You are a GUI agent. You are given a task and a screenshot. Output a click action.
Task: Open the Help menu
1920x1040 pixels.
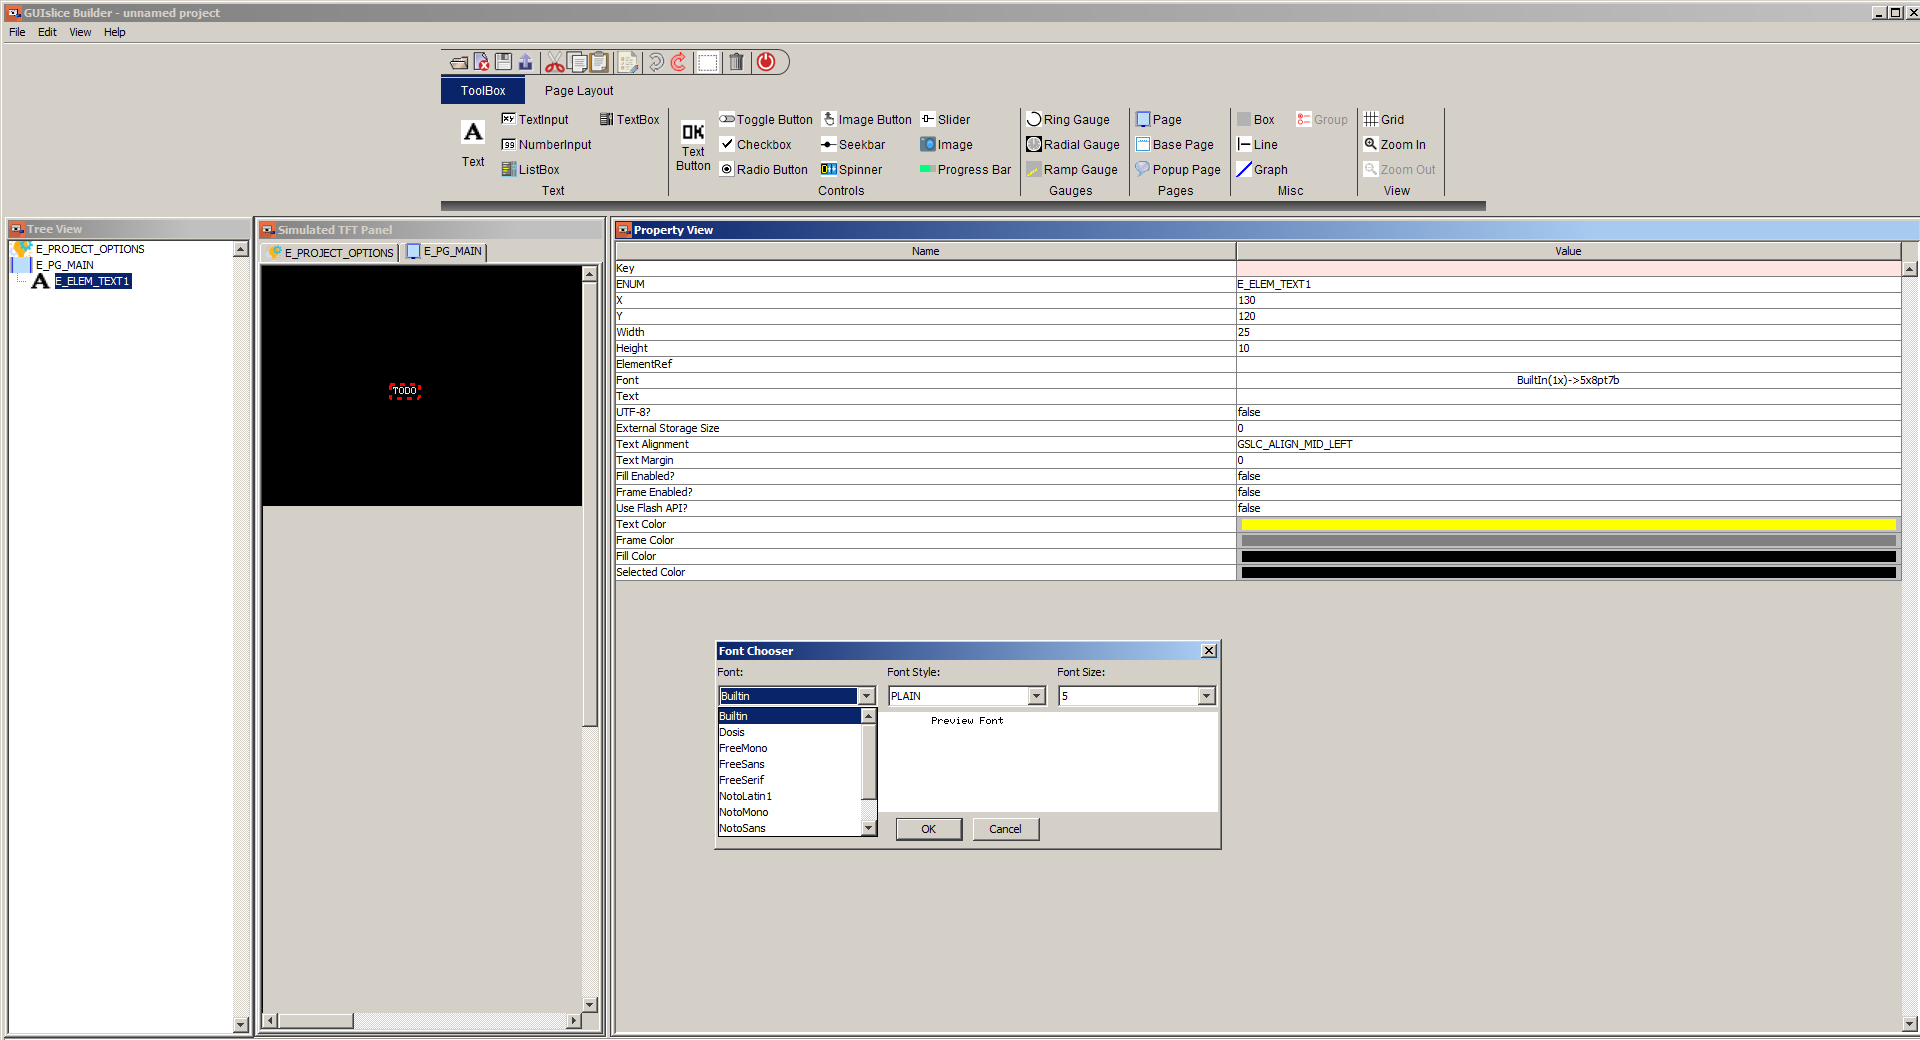coord(115,32)
